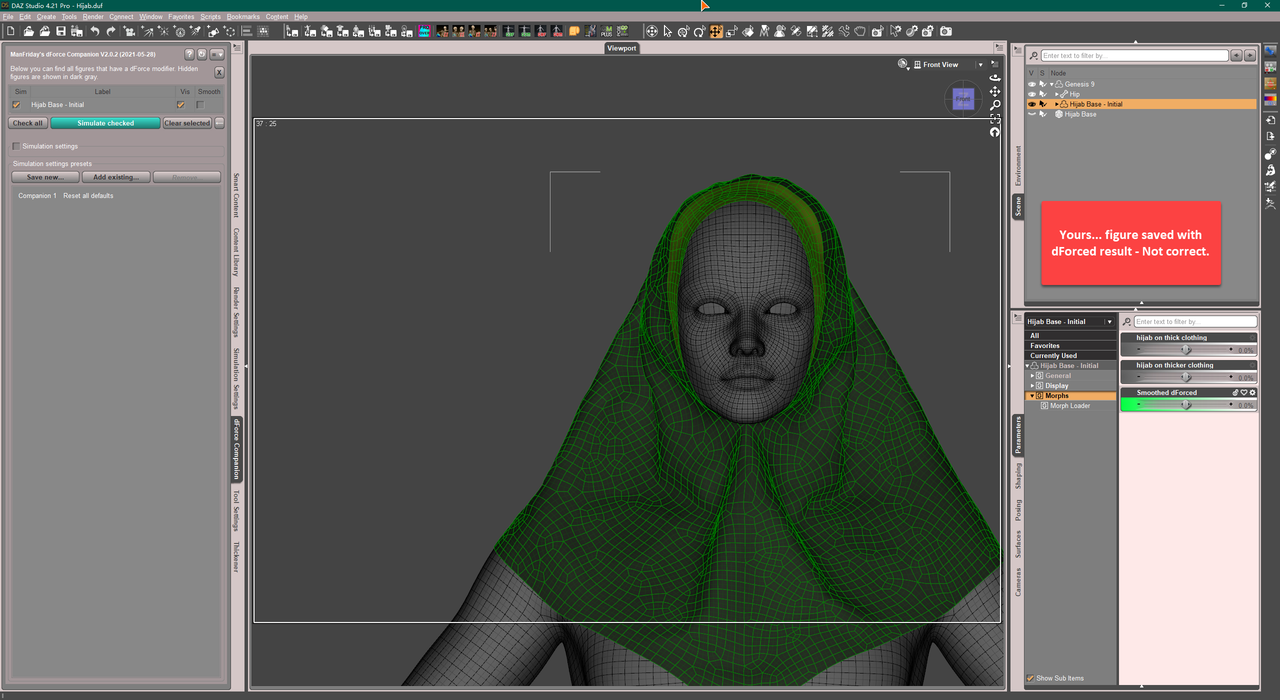Click the New Scene file icon
The height and width of the screenshot is (700, 1280).
click(10, 32)
